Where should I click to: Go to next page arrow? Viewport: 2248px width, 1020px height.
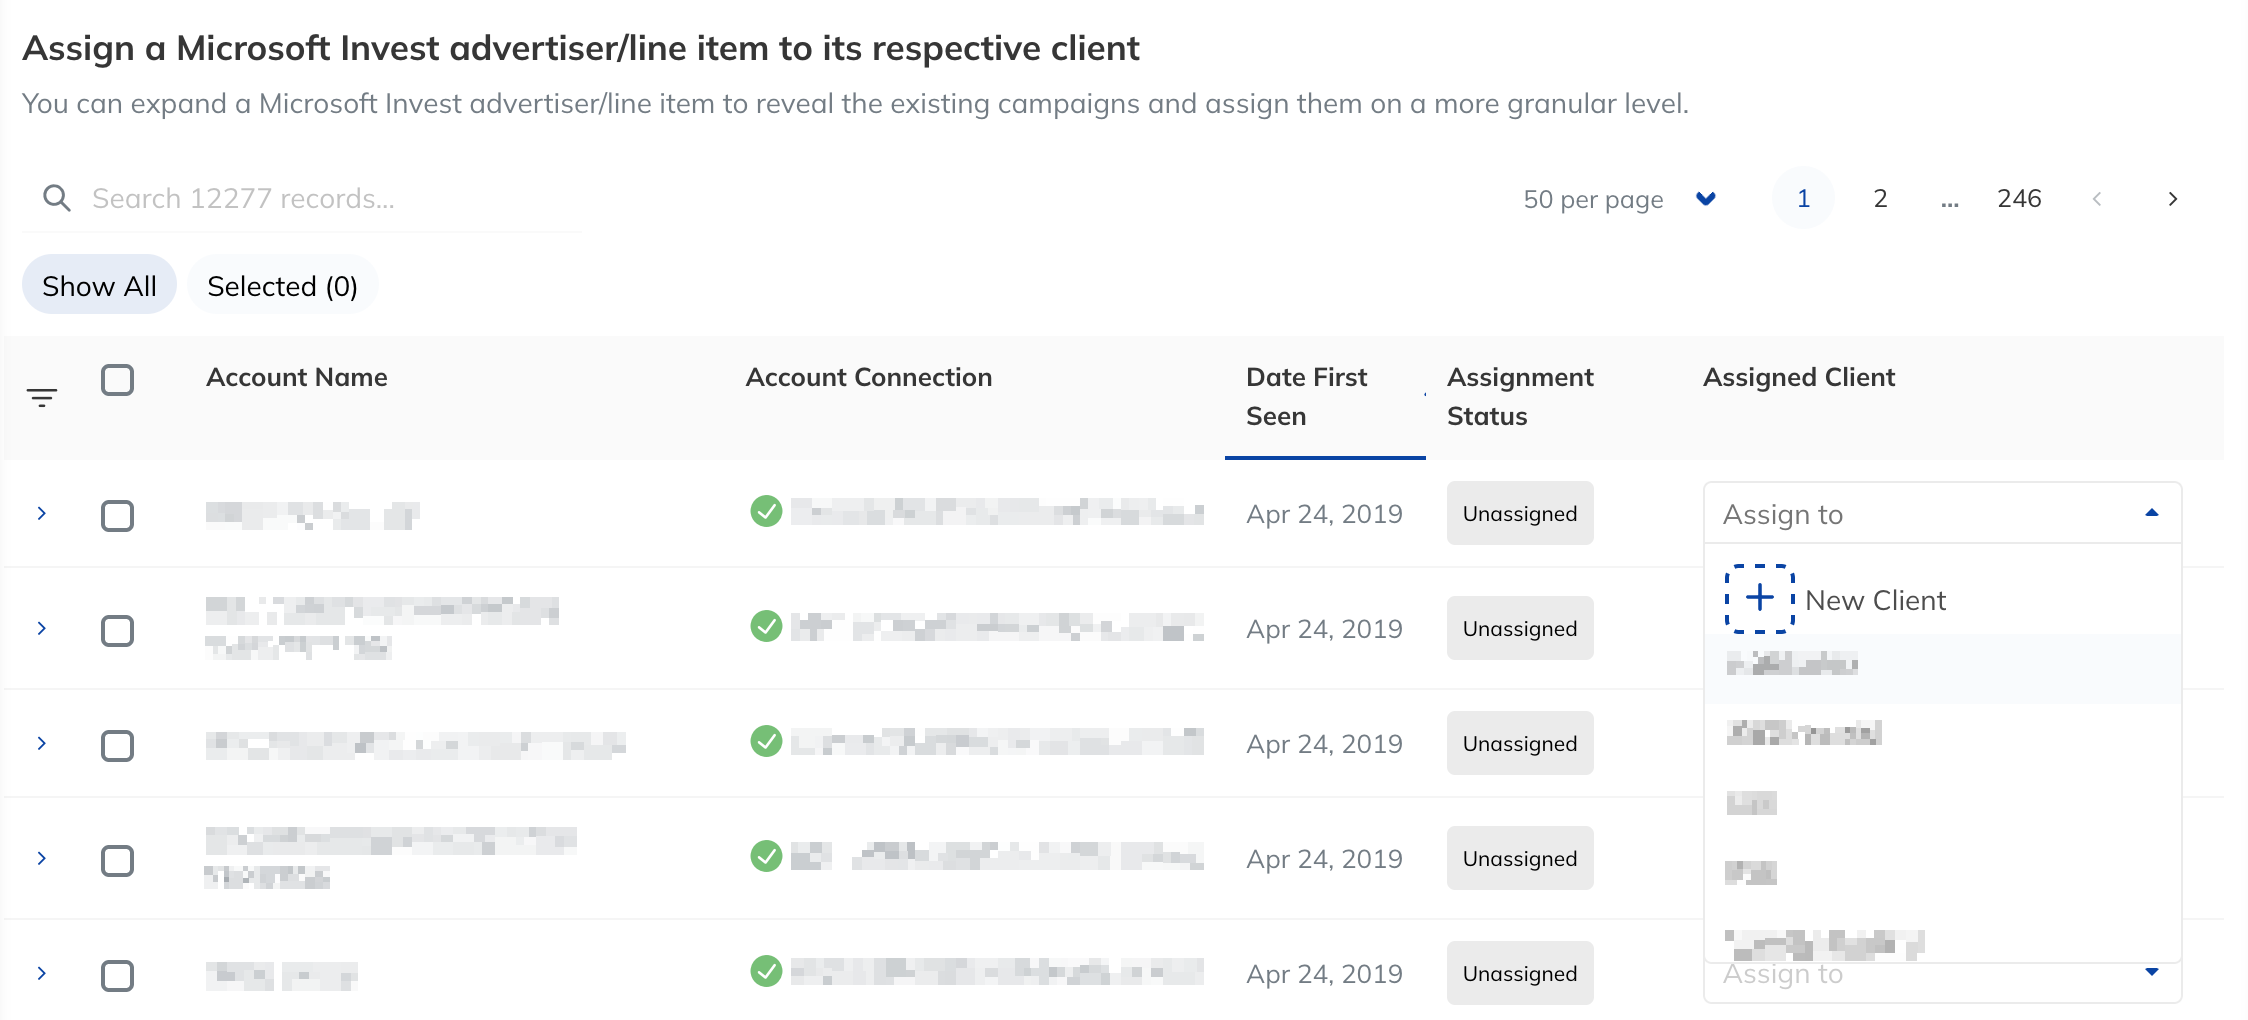[x=2172, y=199]
